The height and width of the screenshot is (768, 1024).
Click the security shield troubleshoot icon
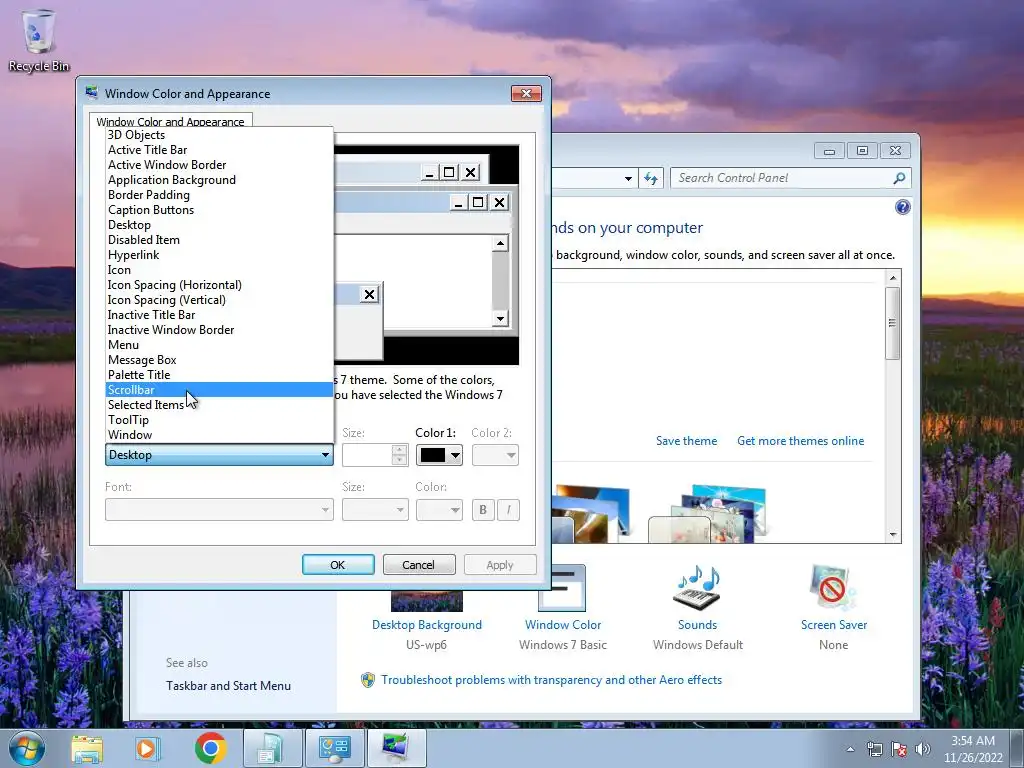click(x=368, y=680)
